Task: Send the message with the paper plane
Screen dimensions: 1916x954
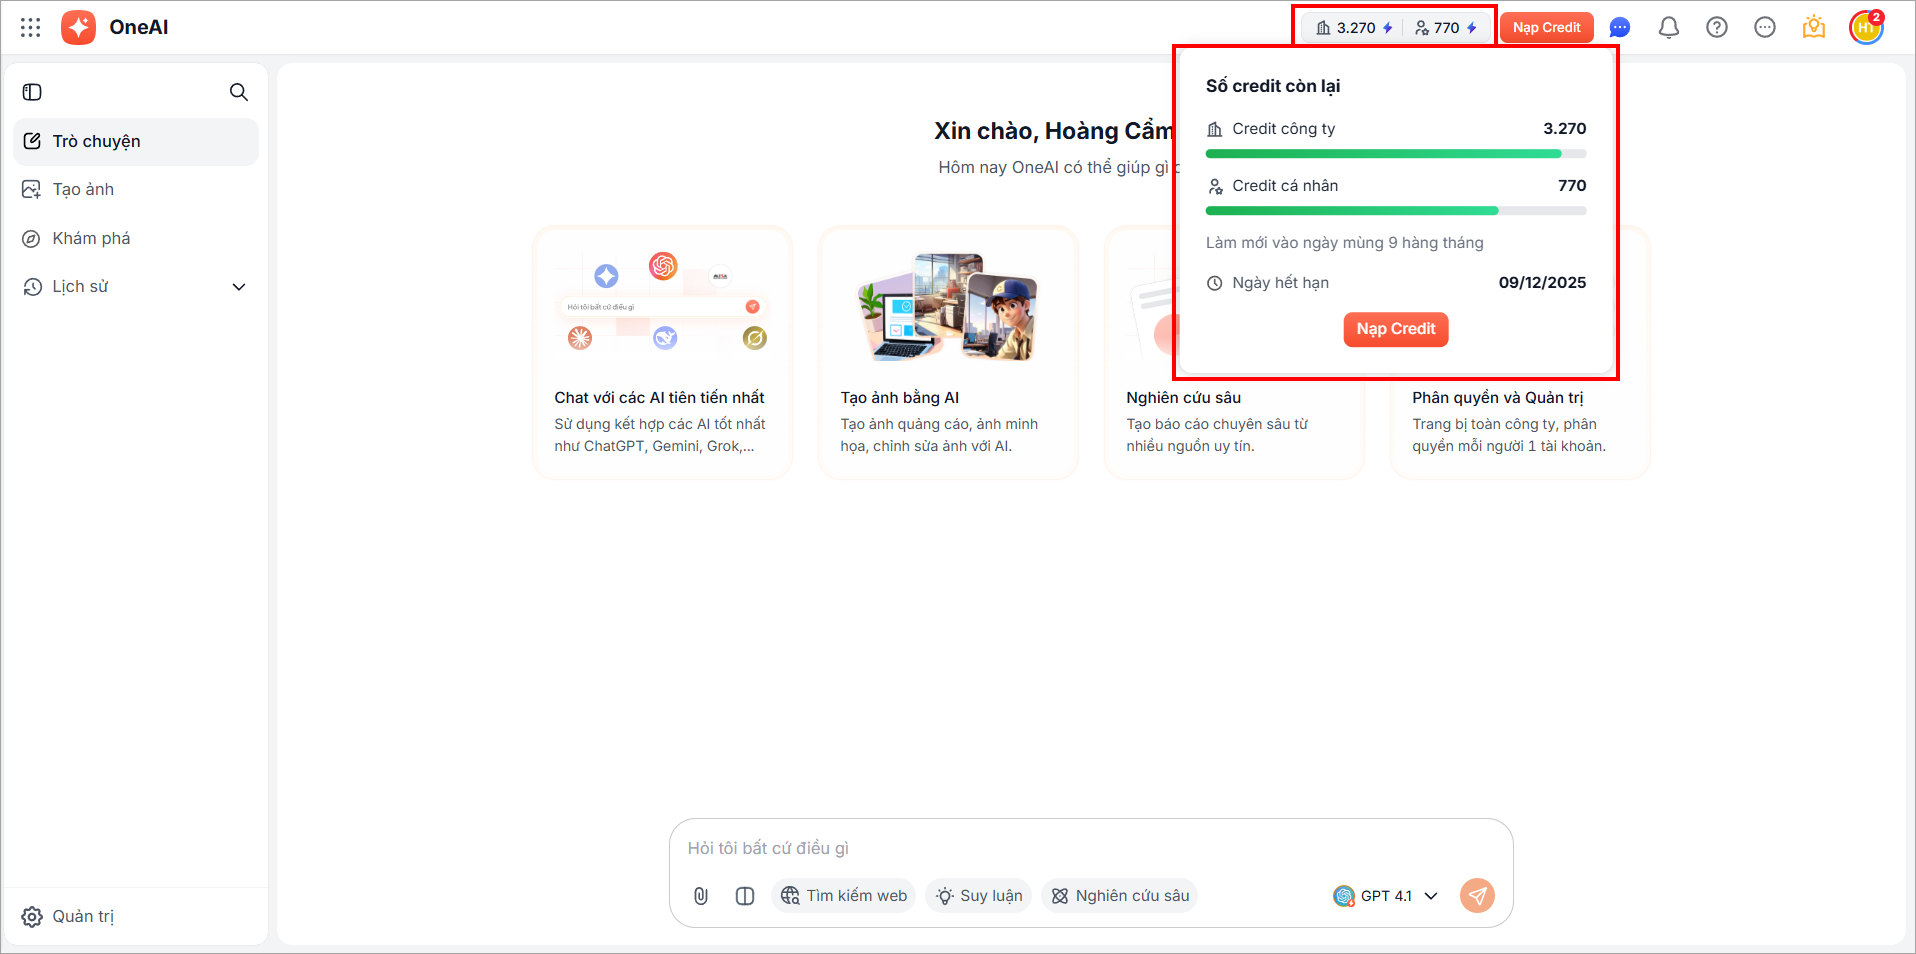Action: click(1477, 896)
